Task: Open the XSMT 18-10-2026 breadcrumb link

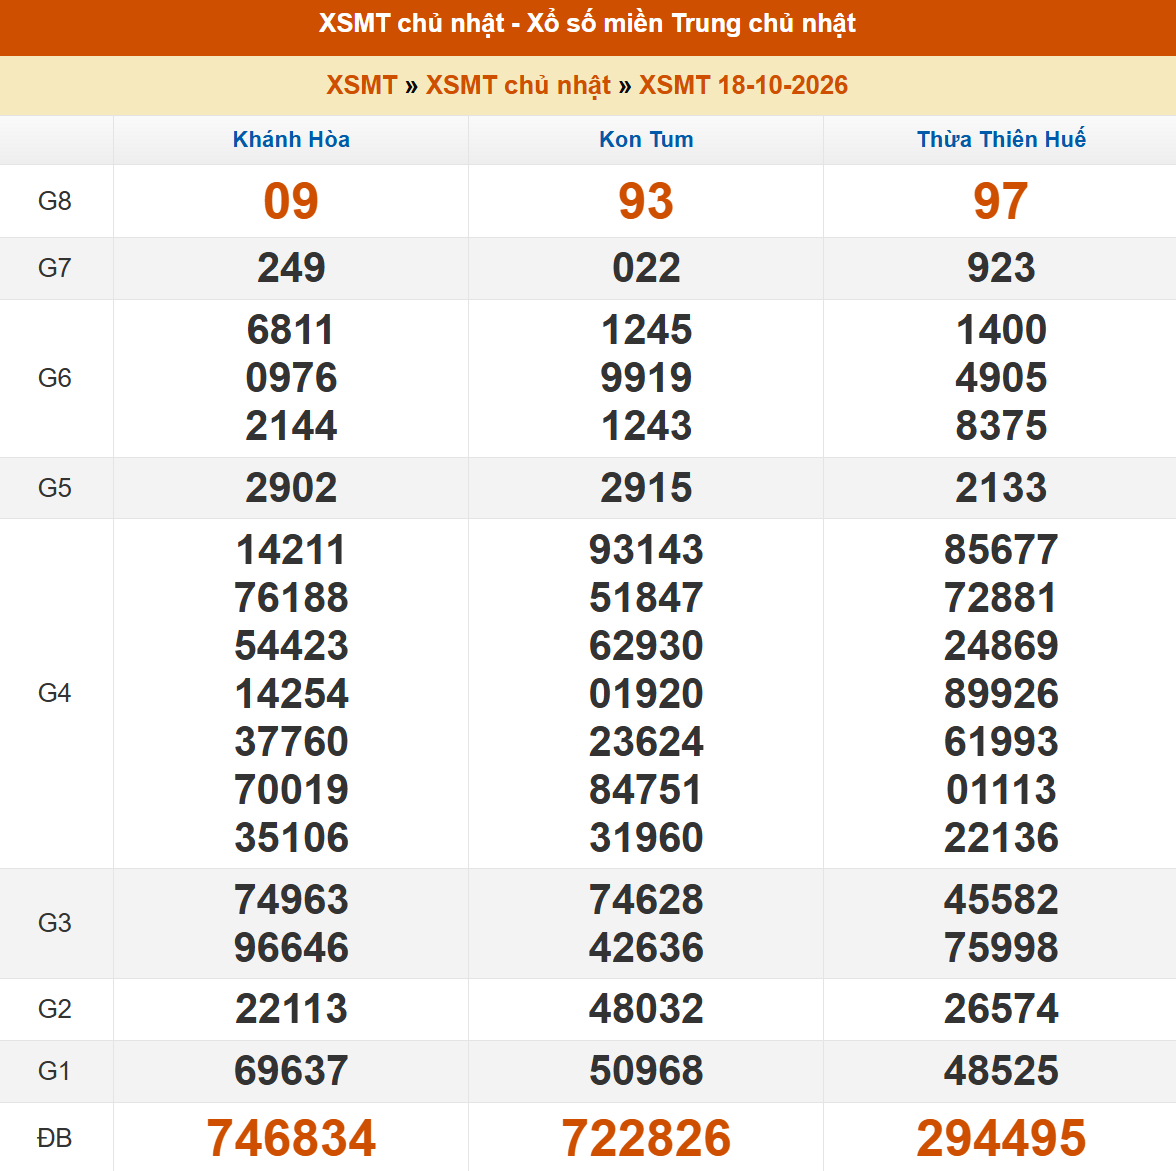Action: click(743, 86)
